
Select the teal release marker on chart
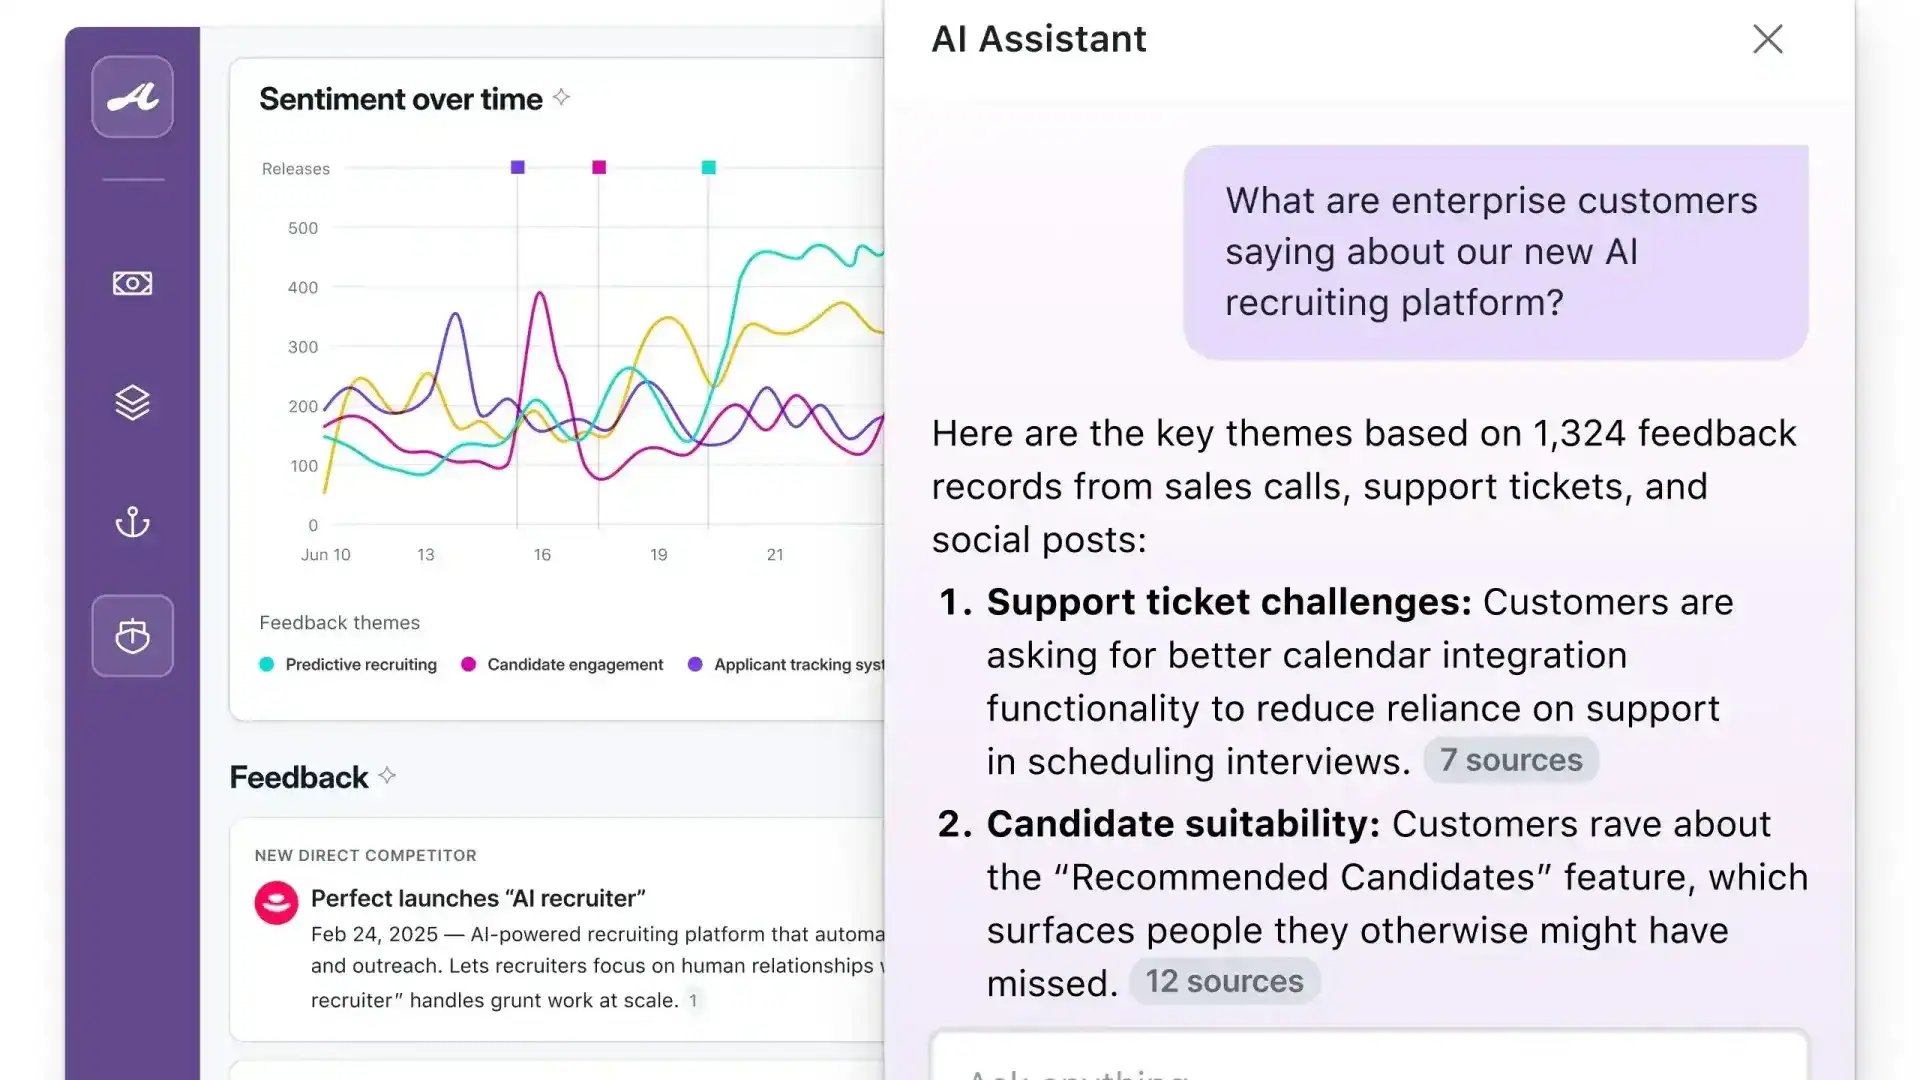(x=708, y=167)
